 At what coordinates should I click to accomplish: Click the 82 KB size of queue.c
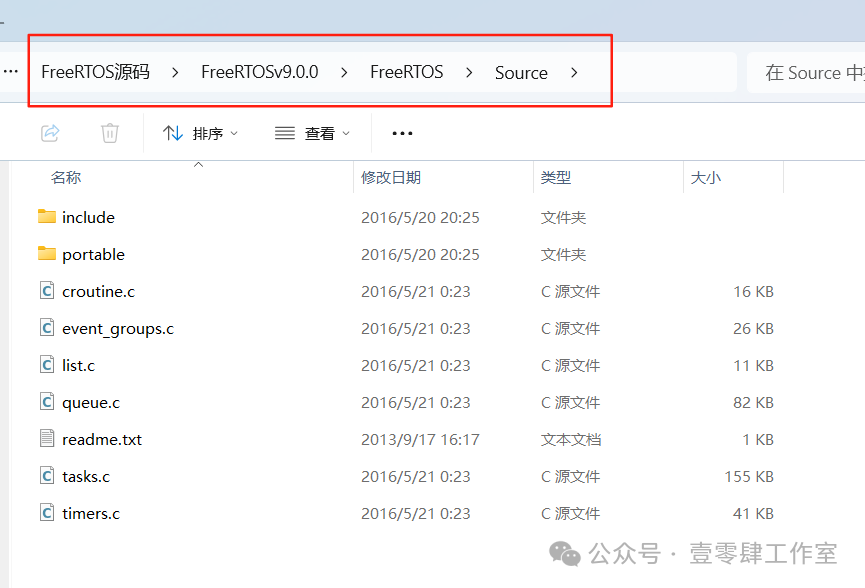point(754,403)
